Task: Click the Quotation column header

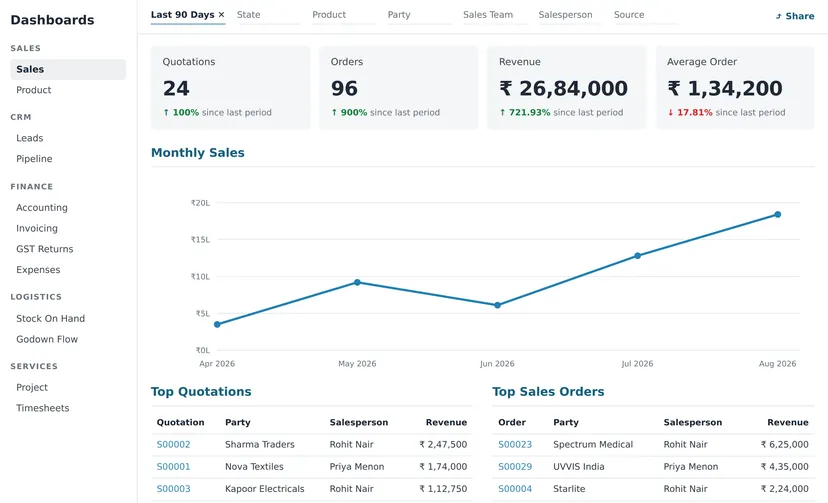Action: [x=180, y=422]
